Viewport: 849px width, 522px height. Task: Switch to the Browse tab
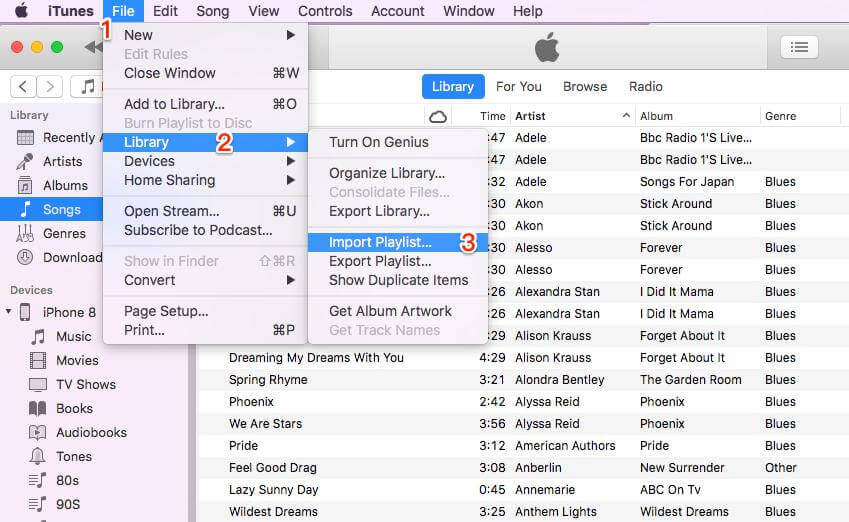pyautogui.click(x=585, y=87)
